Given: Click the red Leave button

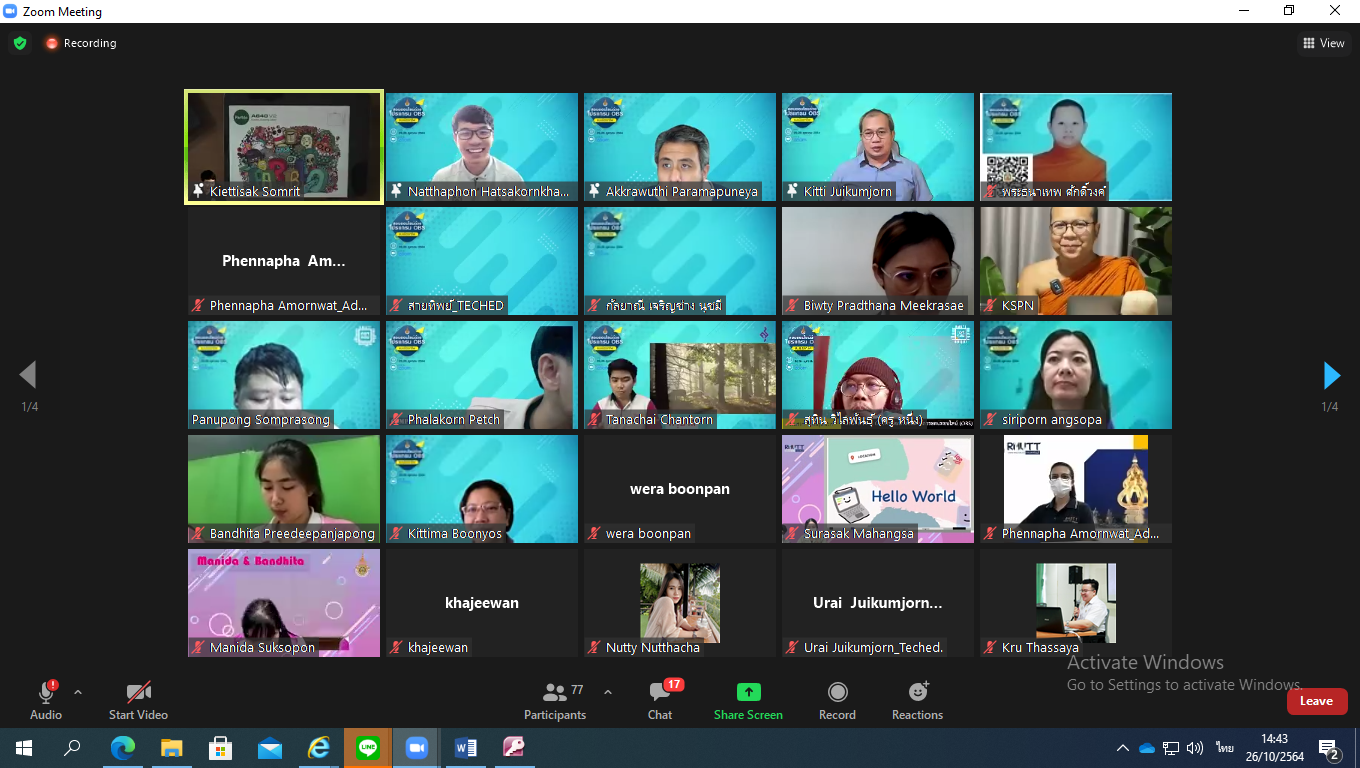Looking at the screenshot, I should [1316, 701].
